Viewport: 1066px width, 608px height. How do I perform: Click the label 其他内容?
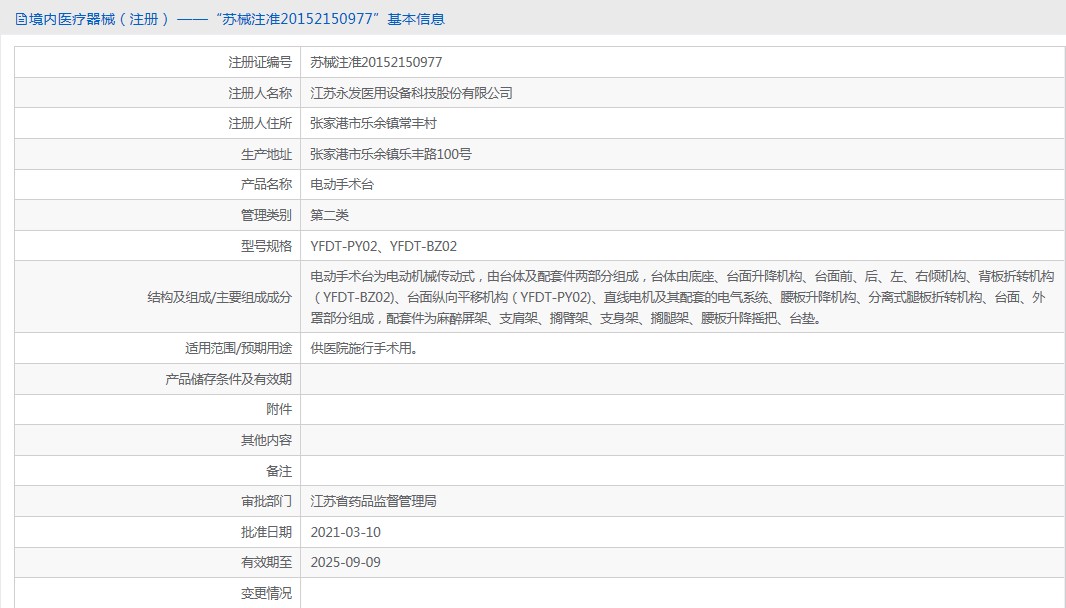click(x=266, y=440)
